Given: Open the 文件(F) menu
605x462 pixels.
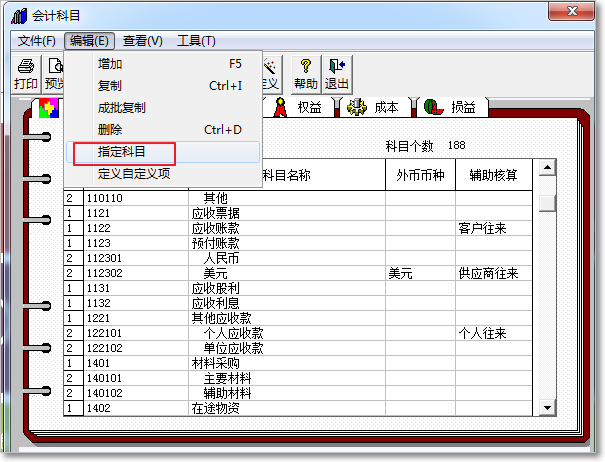Looking at the screenshot, I should (37, 41).
